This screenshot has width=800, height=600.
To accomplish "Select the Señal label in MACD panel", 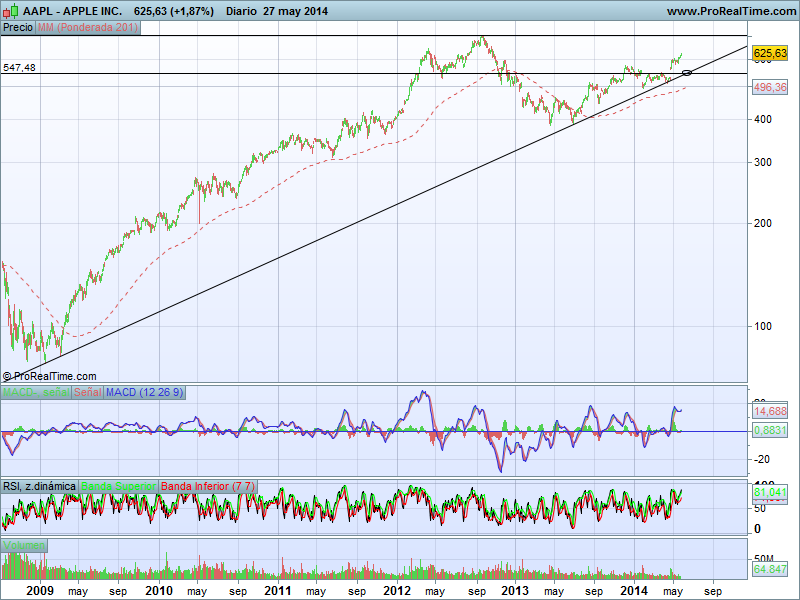I will pyautogui.click(x=88, y=392).
